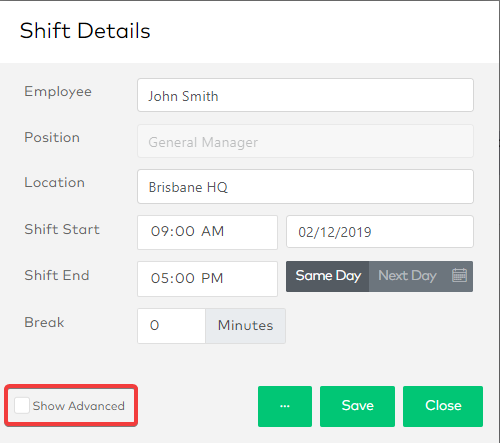Close the Shift Details dialog
This screenshot has height=443, width=500.
pyautogui.click(x=443, y=406)
